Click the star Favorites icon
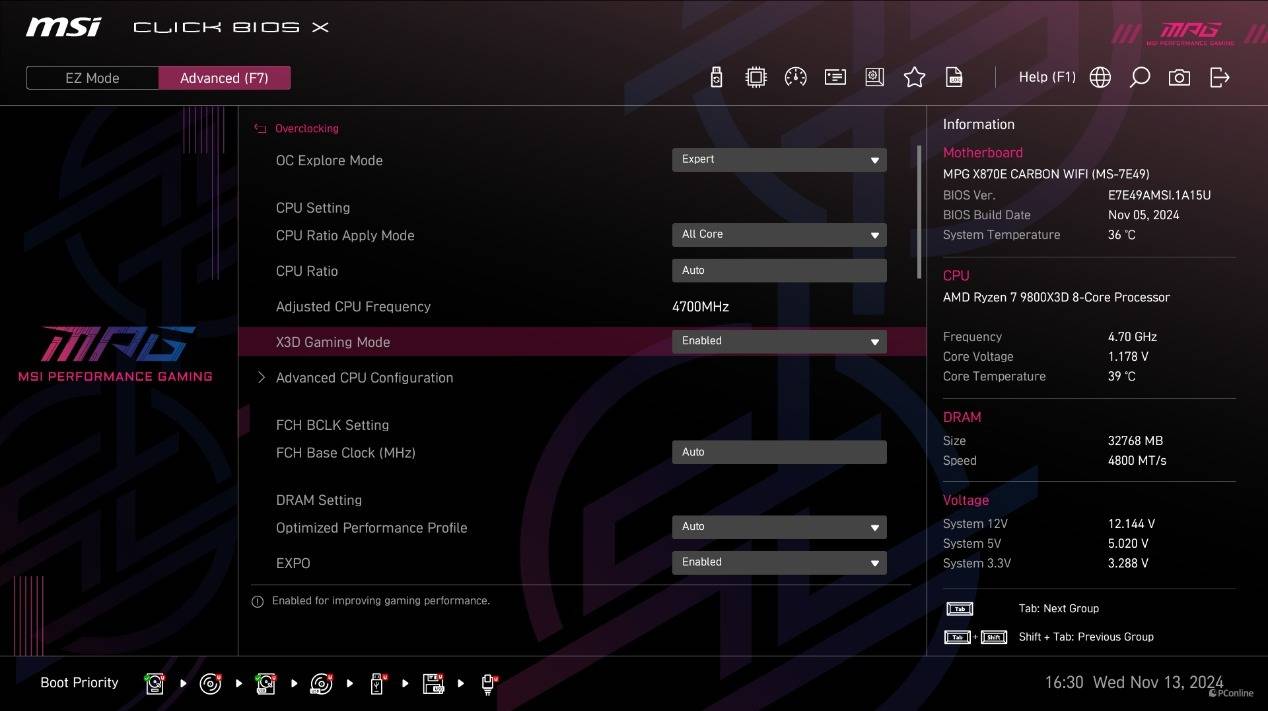Viewport: 1268px width, 711px height. click(x=914, y=78)
